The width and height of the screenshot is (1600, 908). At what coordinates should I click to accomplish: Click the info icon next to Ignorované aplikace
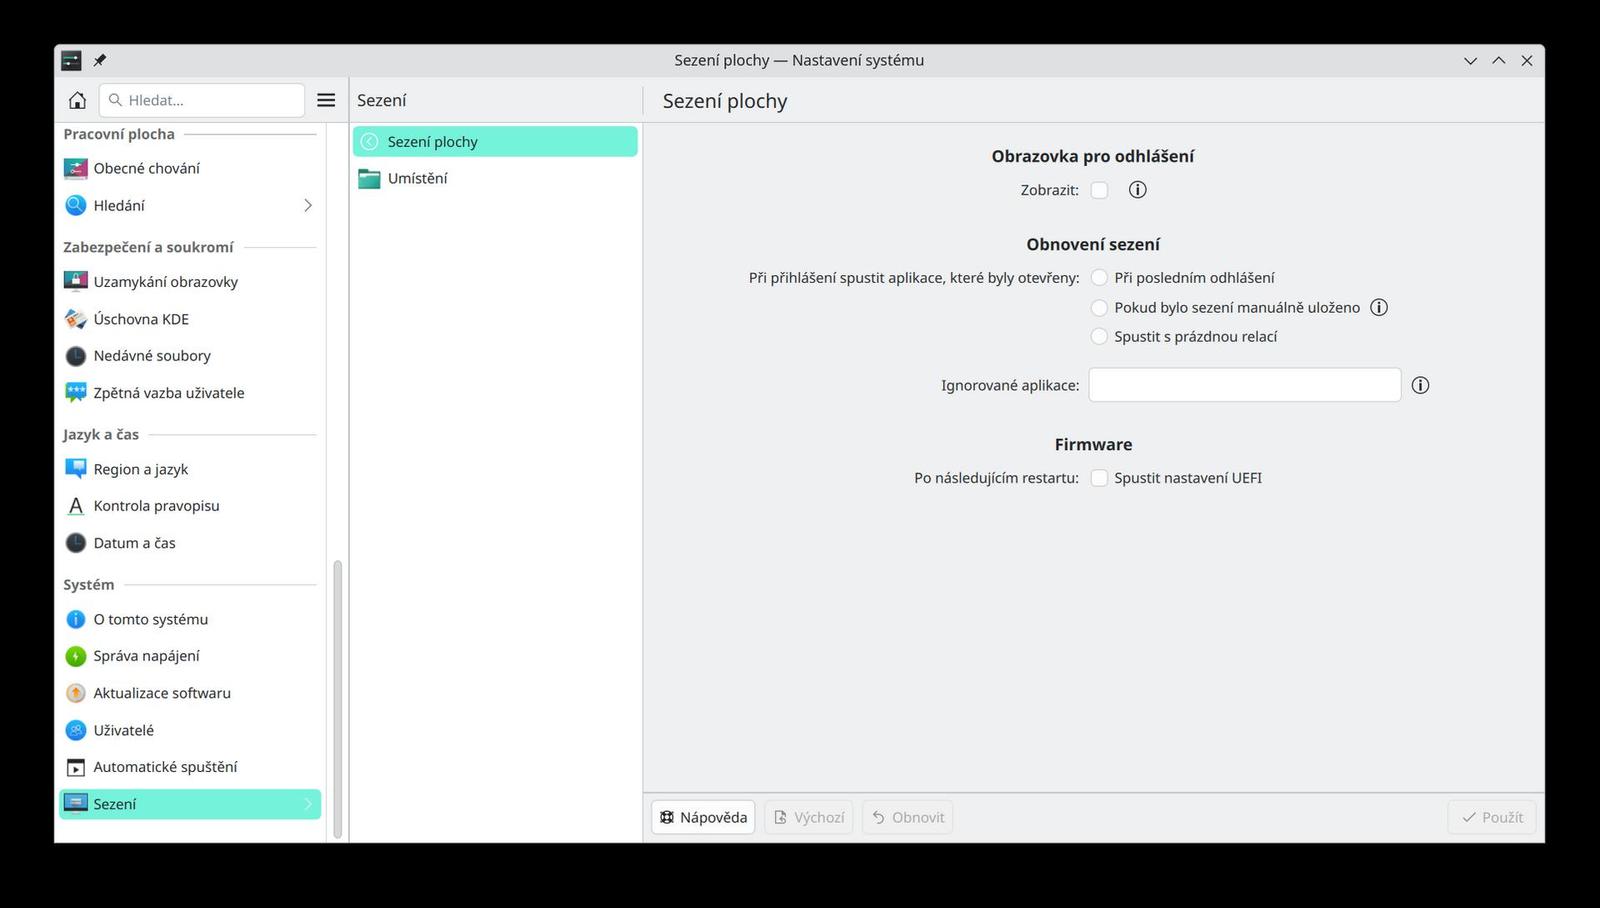1420,385
